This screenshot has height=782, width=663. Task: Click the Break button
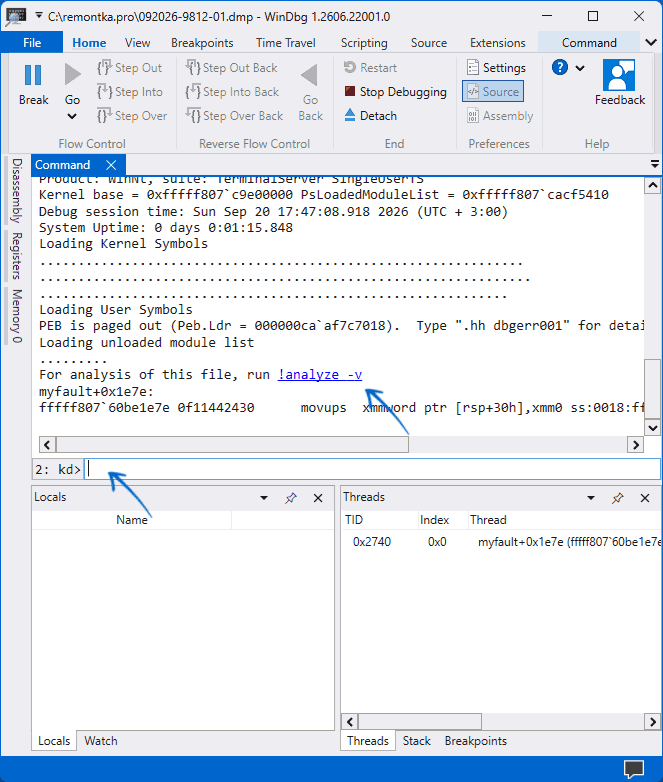click(33, 84)
